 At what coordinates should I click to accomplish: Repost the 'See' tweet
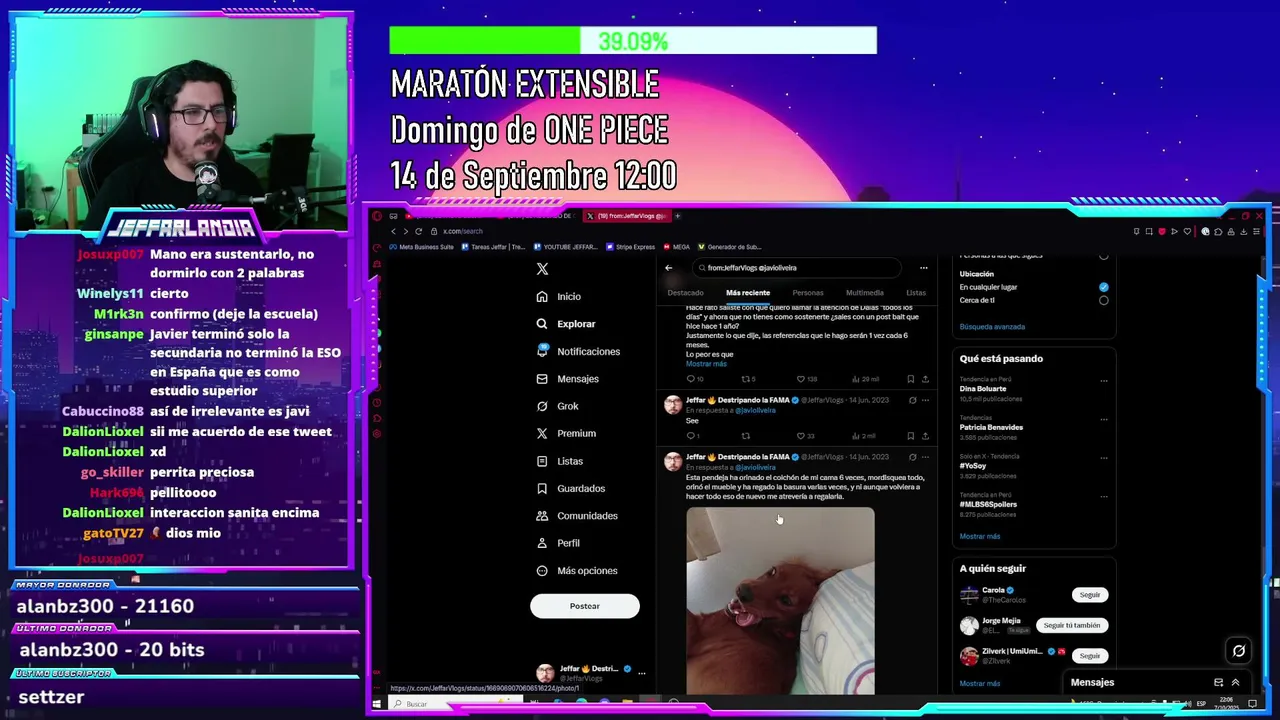coord(745,436)
